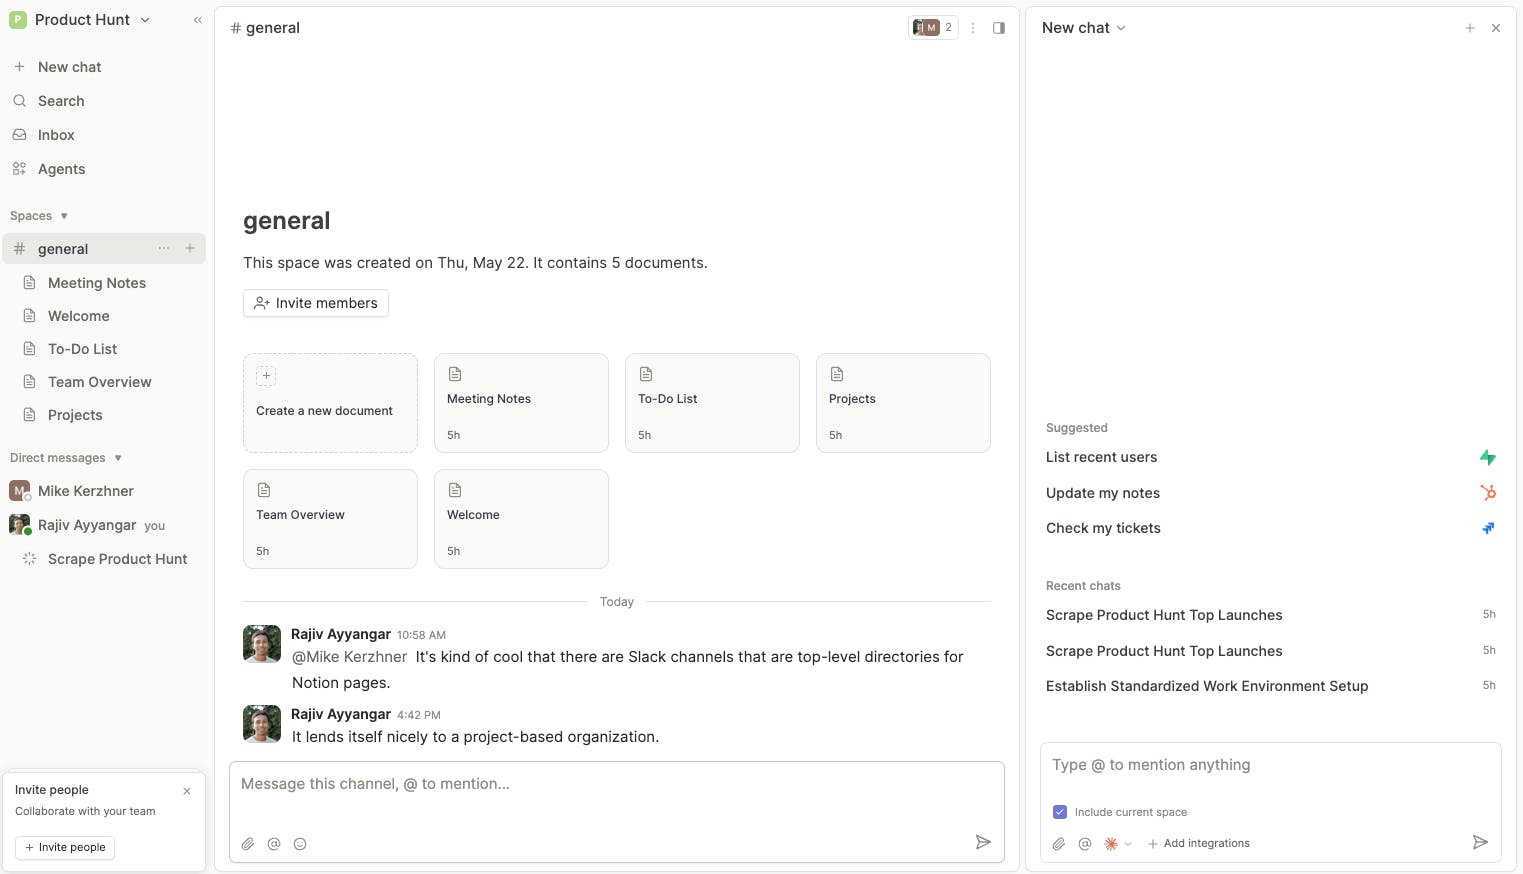This screenshot has width=1523, height=874.
Task: Open emoji picker in channel composer
Action: pyautogui.click(x=300, y=844)
